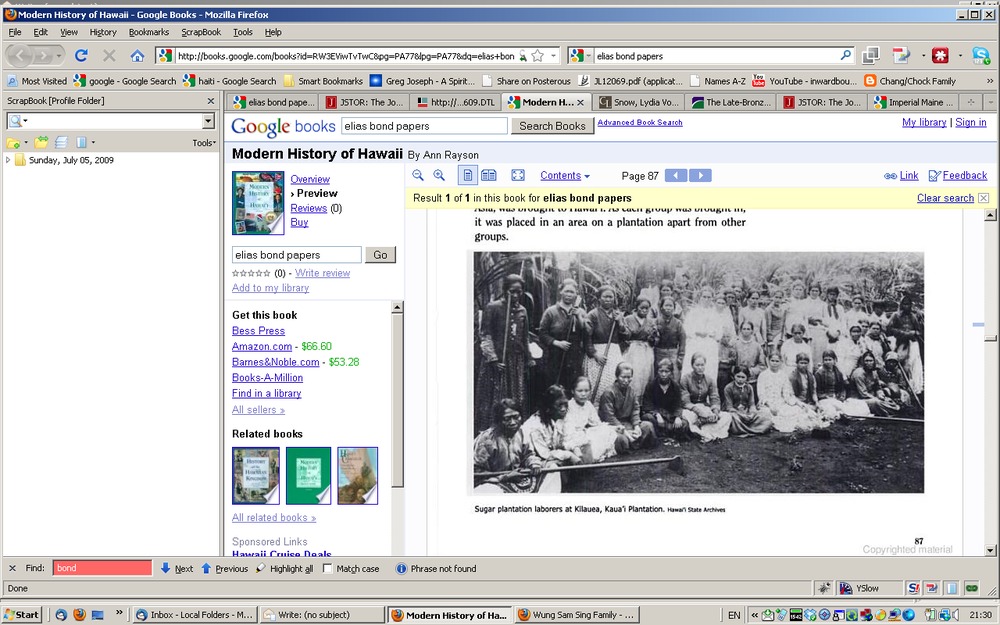The width and height of the screenshot is (1000, 625).
Task: Bookmark this page with the star
Action: tap(538, 56)
